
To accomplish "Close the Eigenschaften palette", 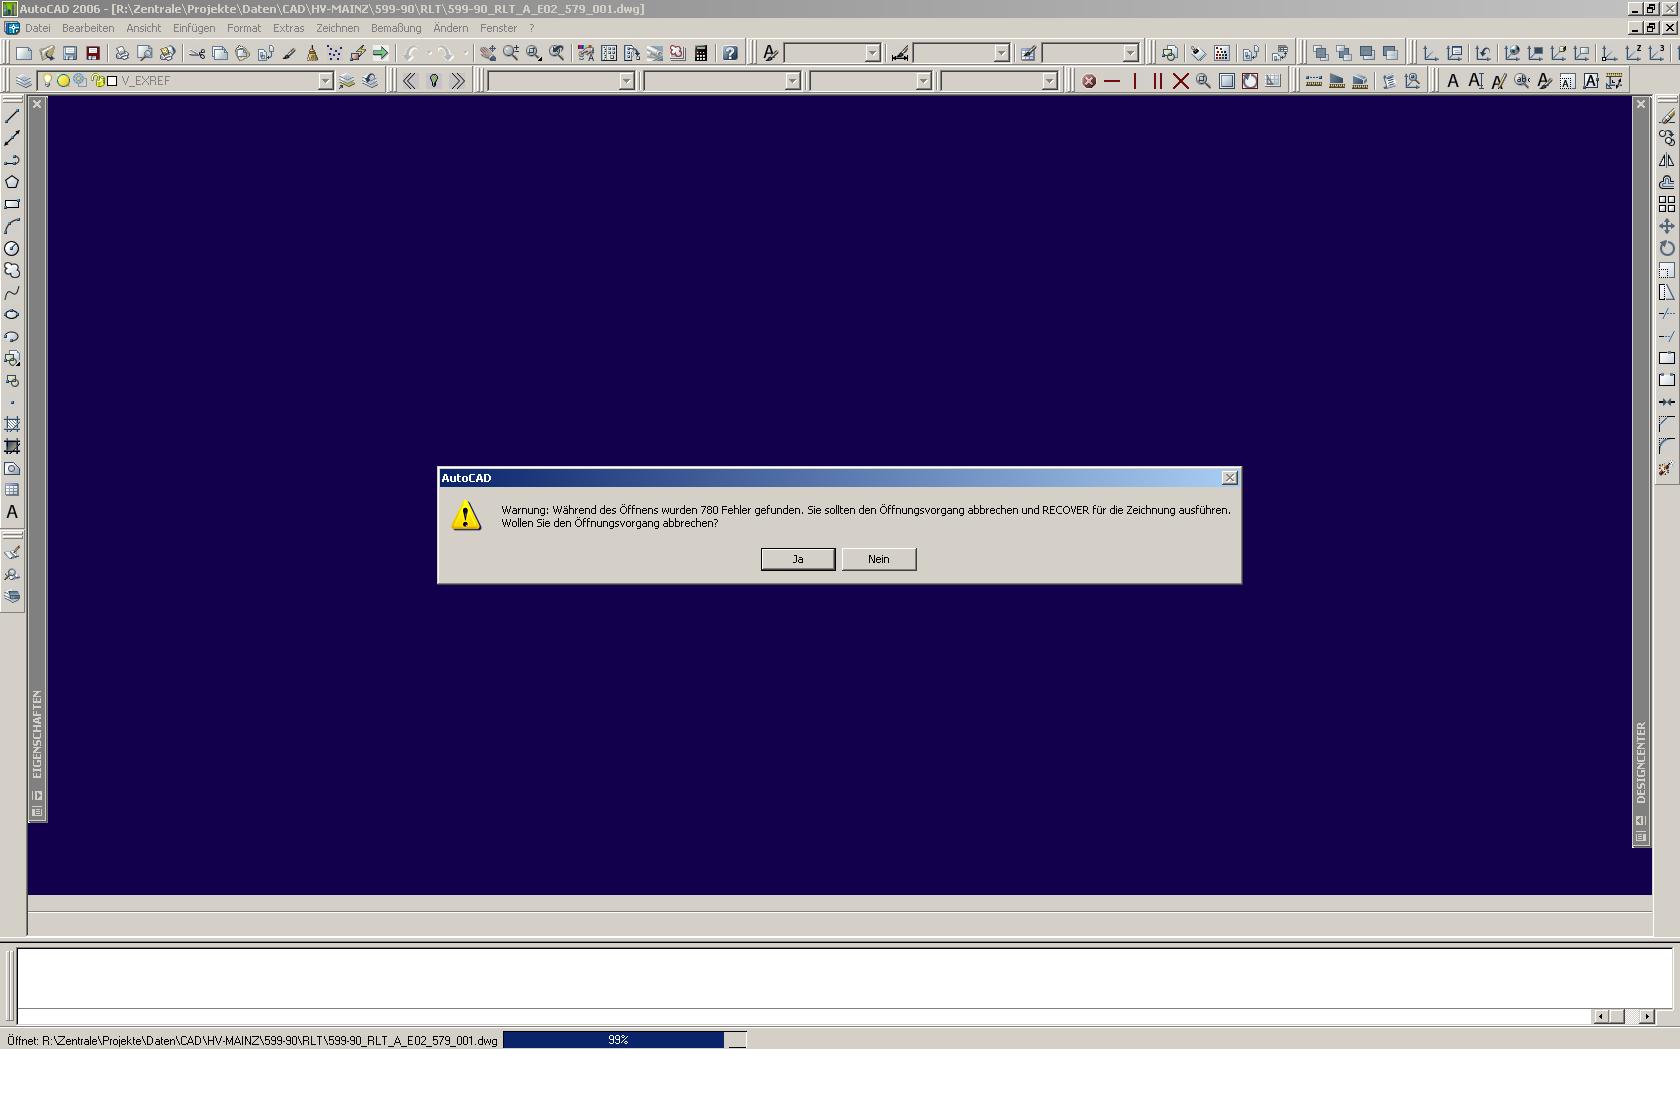I will (37, 104).
